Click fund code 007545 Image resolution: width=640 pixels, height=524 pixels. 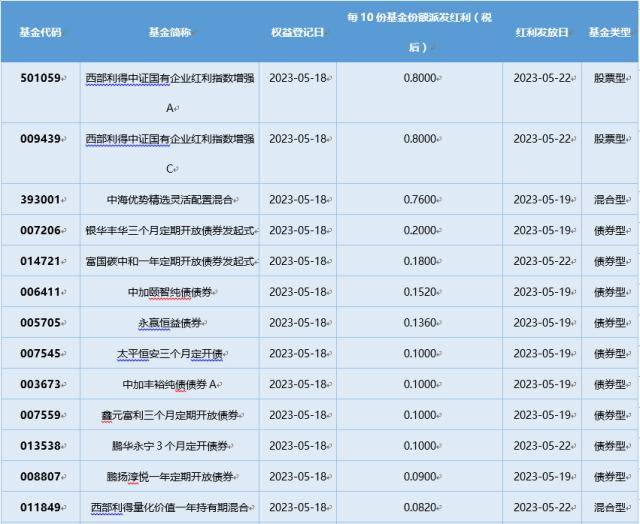[x=39, y=353]
